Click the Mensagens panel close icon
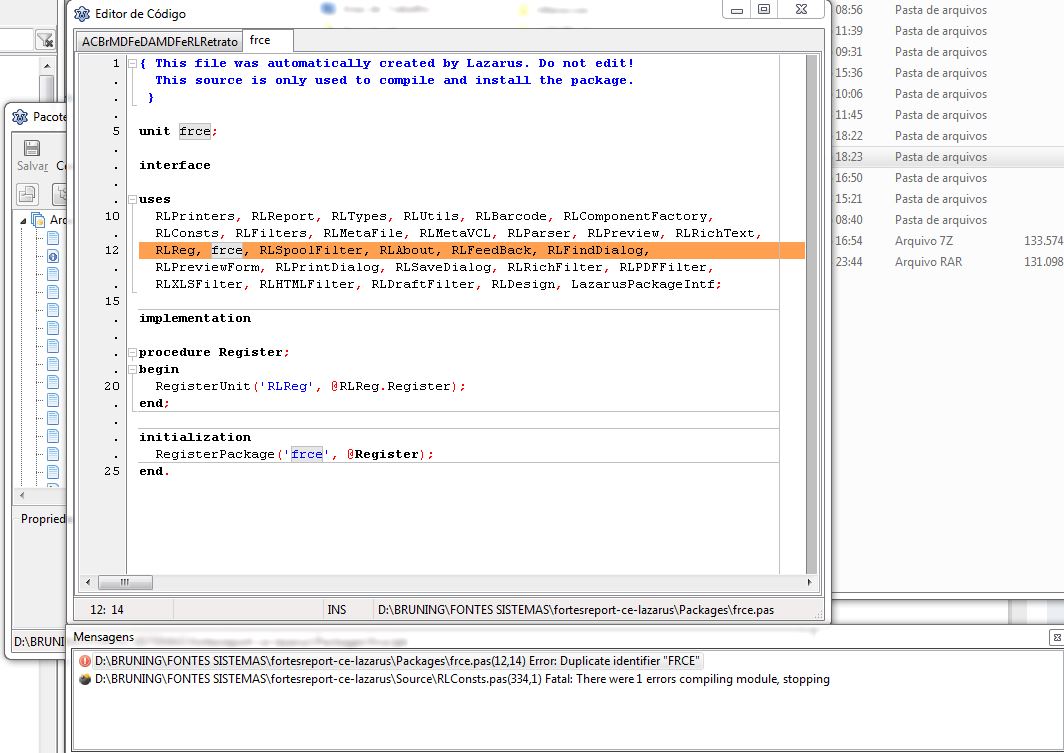This screenshot has height=753, width=1064. tap(1057, 637)
